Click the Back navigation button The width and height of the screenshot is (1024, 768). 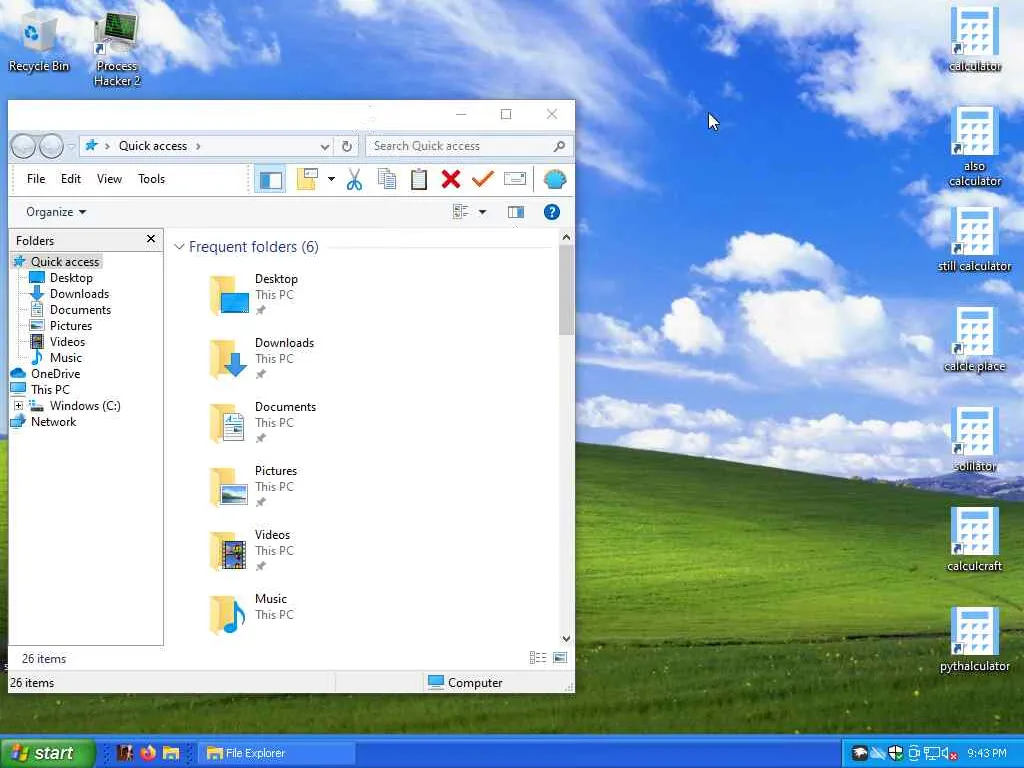(24, 146)
